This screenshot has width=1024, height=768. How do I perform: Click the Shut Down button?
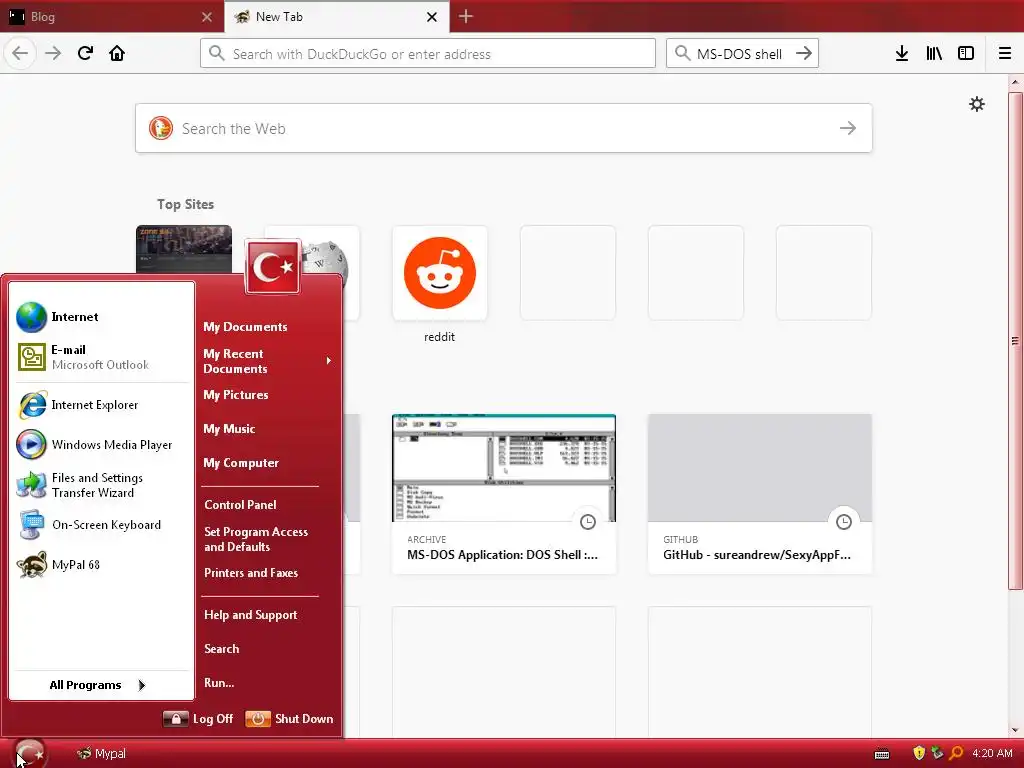point(289,718)
